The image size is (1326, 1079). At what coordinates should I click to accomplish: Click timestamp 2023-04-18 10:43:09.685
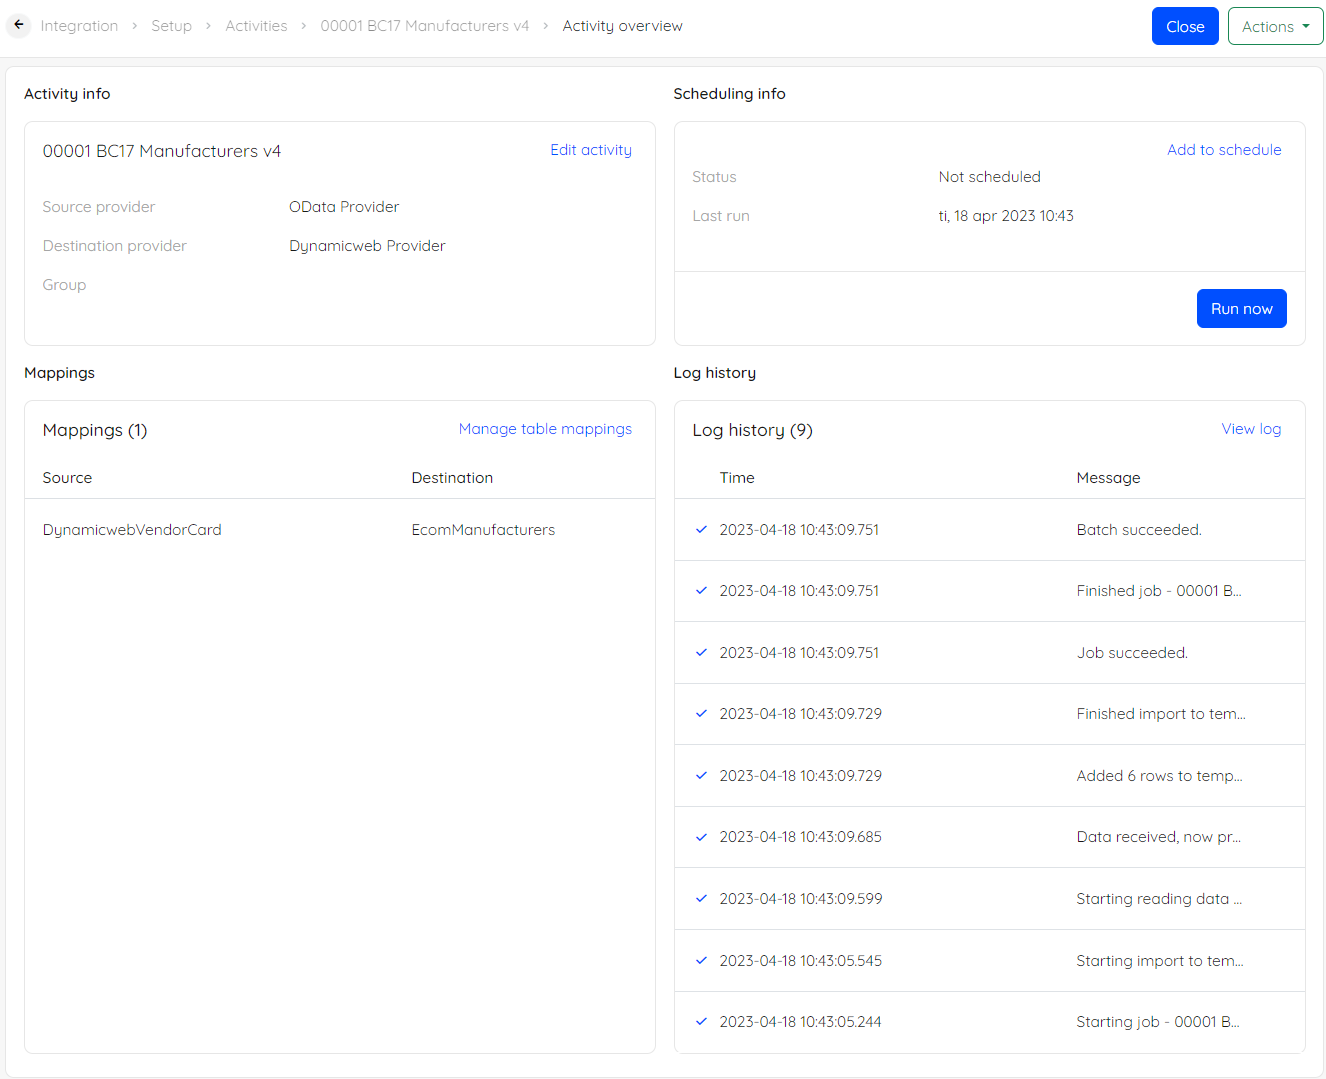pyautogui.click(x=800, y=837)
